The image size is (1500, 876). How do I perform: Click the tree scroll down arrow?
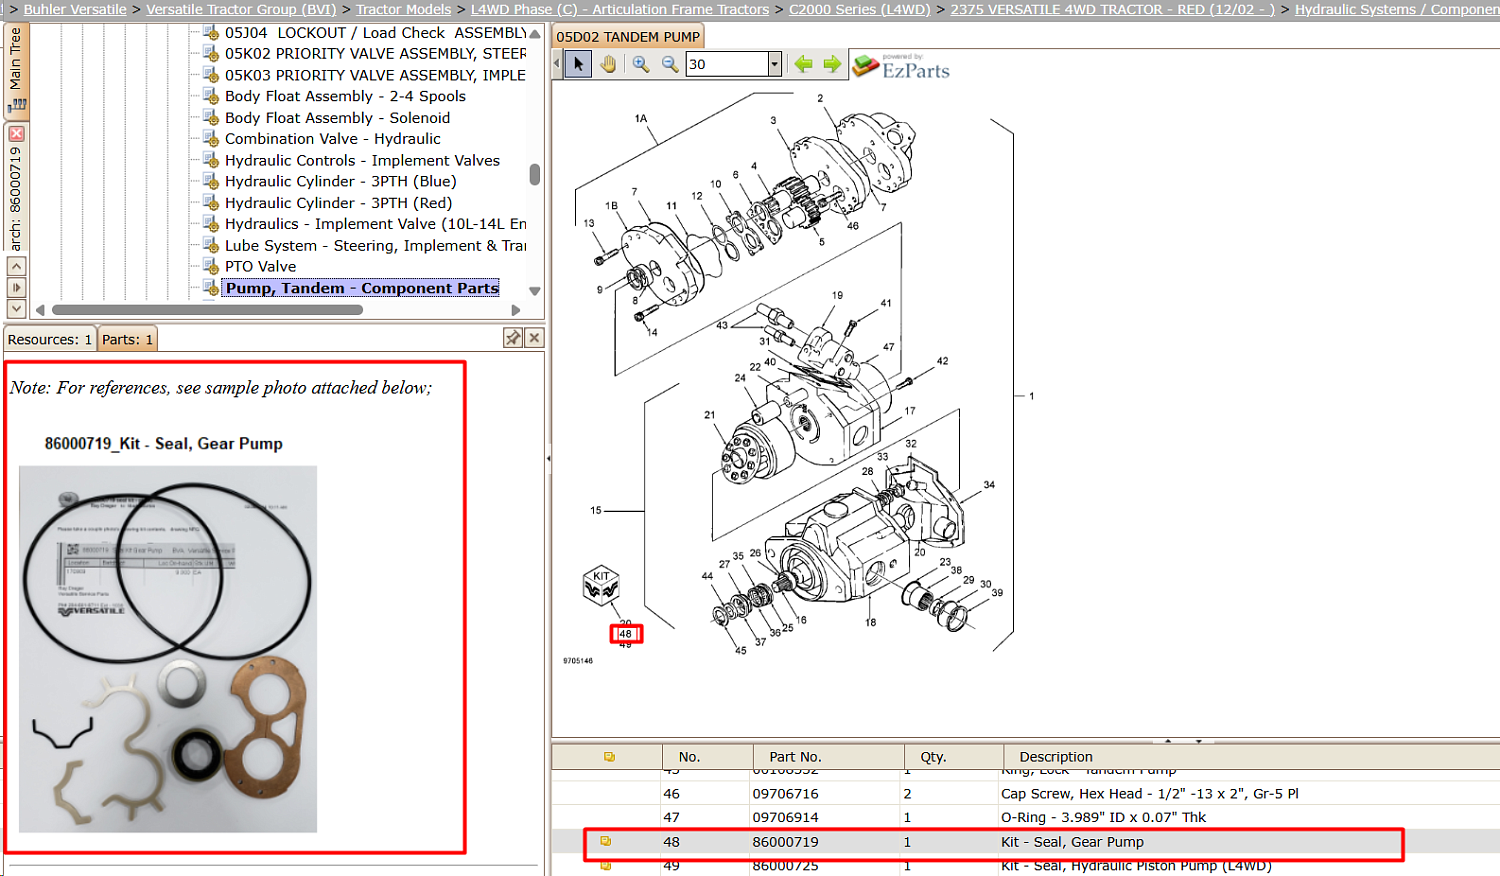coord(535,291)
